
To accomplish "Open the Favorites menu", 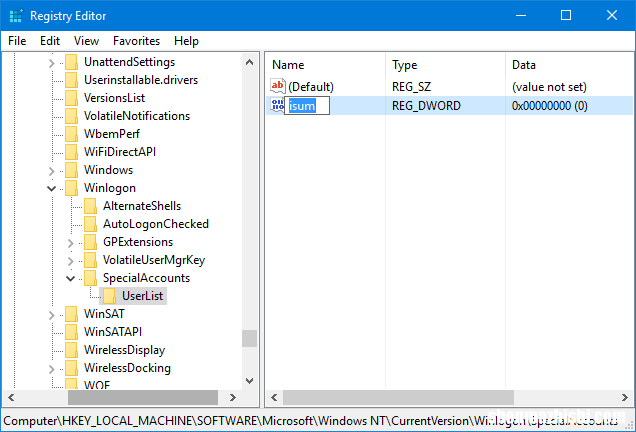I will pyautogui.click(x=136, y=41).
